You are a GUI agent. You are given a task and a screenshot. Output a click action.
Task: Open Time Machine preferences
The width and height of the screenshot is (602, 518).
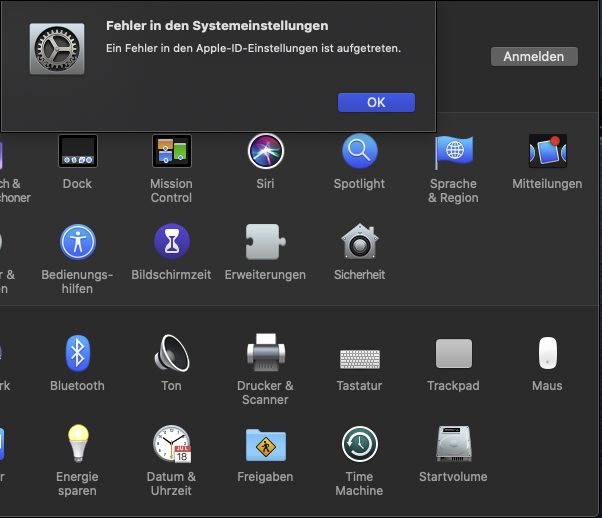[359, 444]
